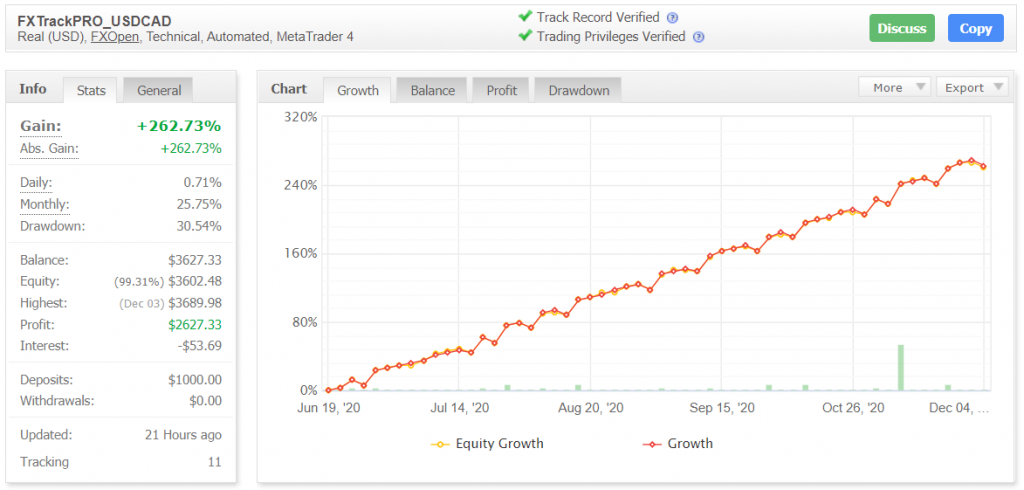Click help icon next to Track Record Verified

tap(672, 18)
